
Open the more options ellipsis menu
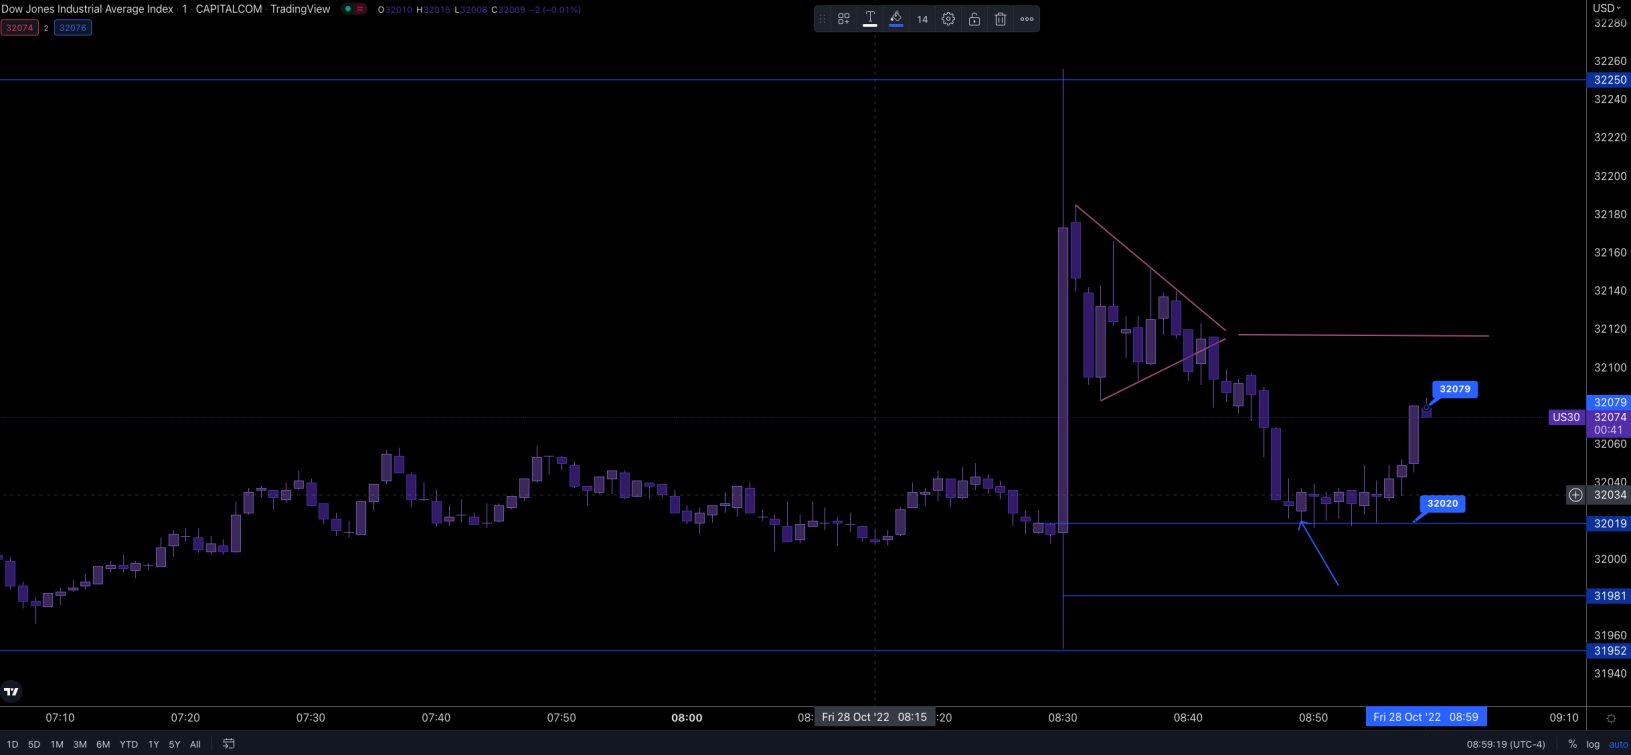(1027, 19)
